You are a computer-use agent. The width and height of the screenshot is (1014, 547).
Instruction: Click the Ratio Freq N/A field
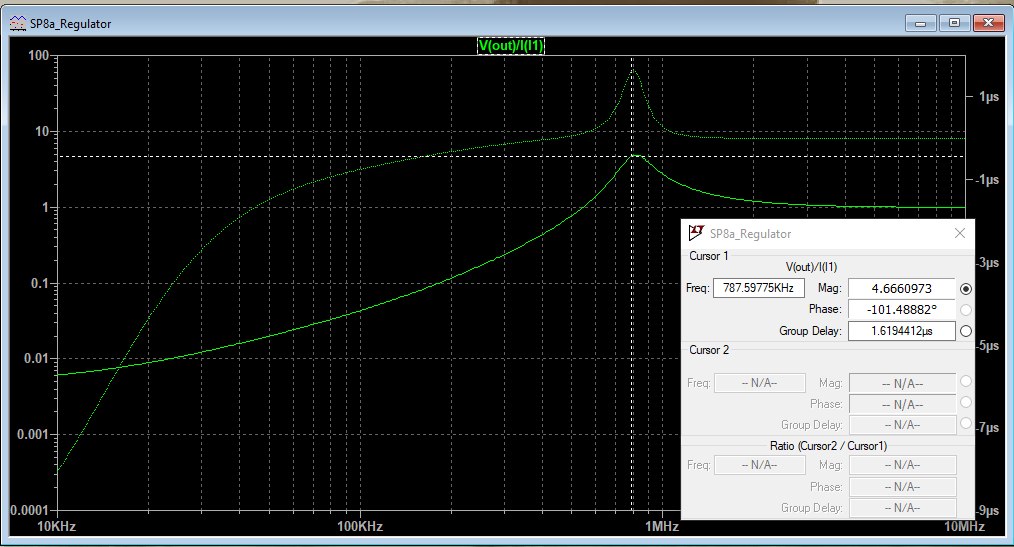[760, 465]
